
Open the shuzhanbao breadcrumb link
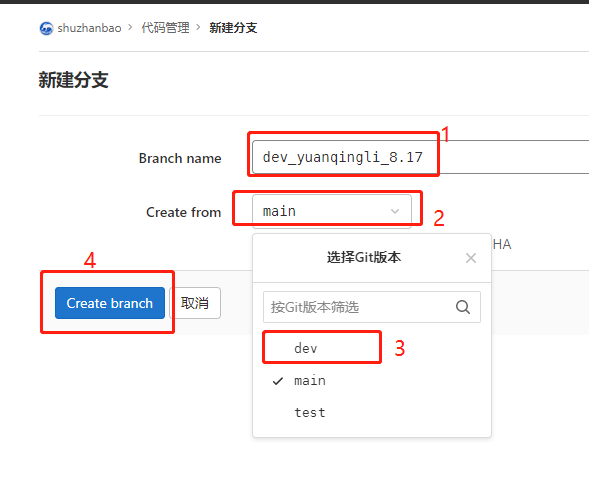[89, 28]
